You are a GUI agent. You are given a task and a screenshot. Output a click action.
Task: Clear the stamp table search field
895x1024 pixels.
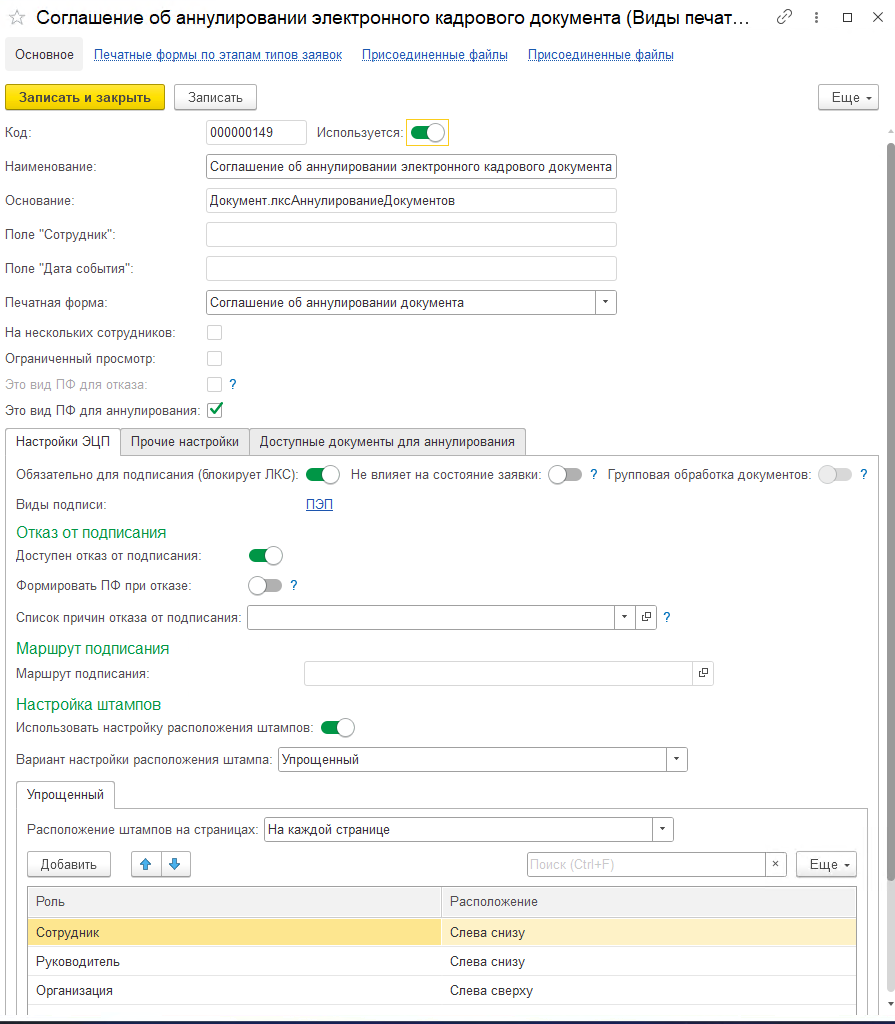click(775, 864)
